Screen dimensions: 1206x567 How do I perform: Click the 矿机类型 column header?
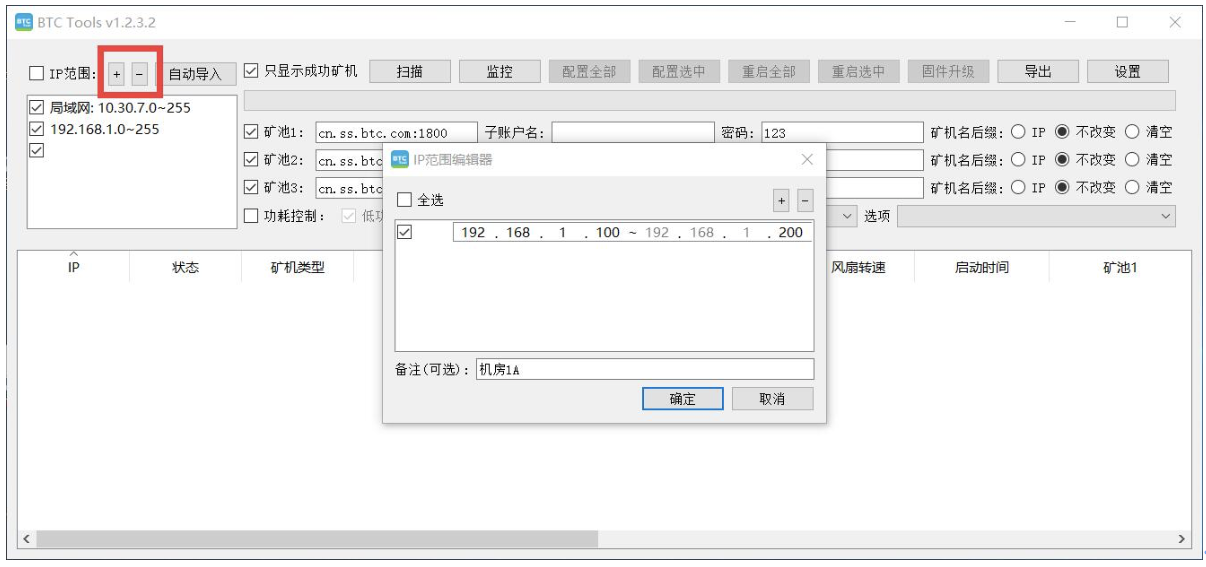click(x=298, y=267)
